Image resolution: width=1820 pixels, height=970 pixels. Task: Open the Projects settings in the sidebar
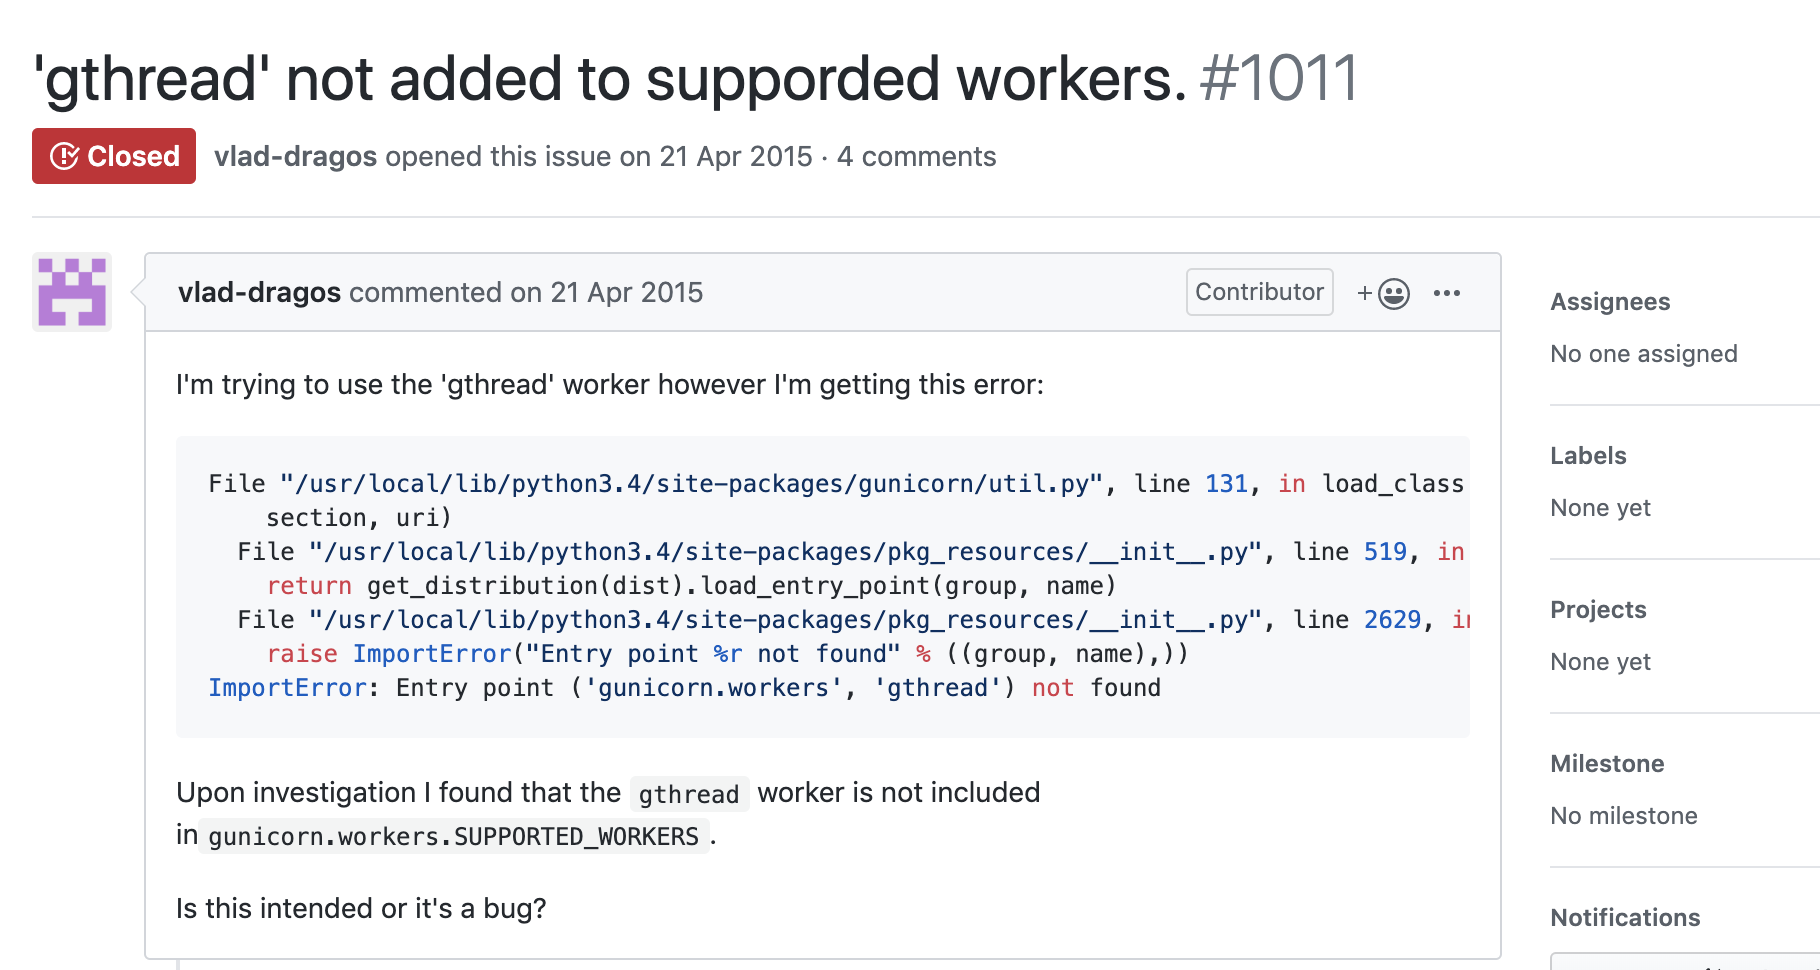click(x=1597, y=609)
